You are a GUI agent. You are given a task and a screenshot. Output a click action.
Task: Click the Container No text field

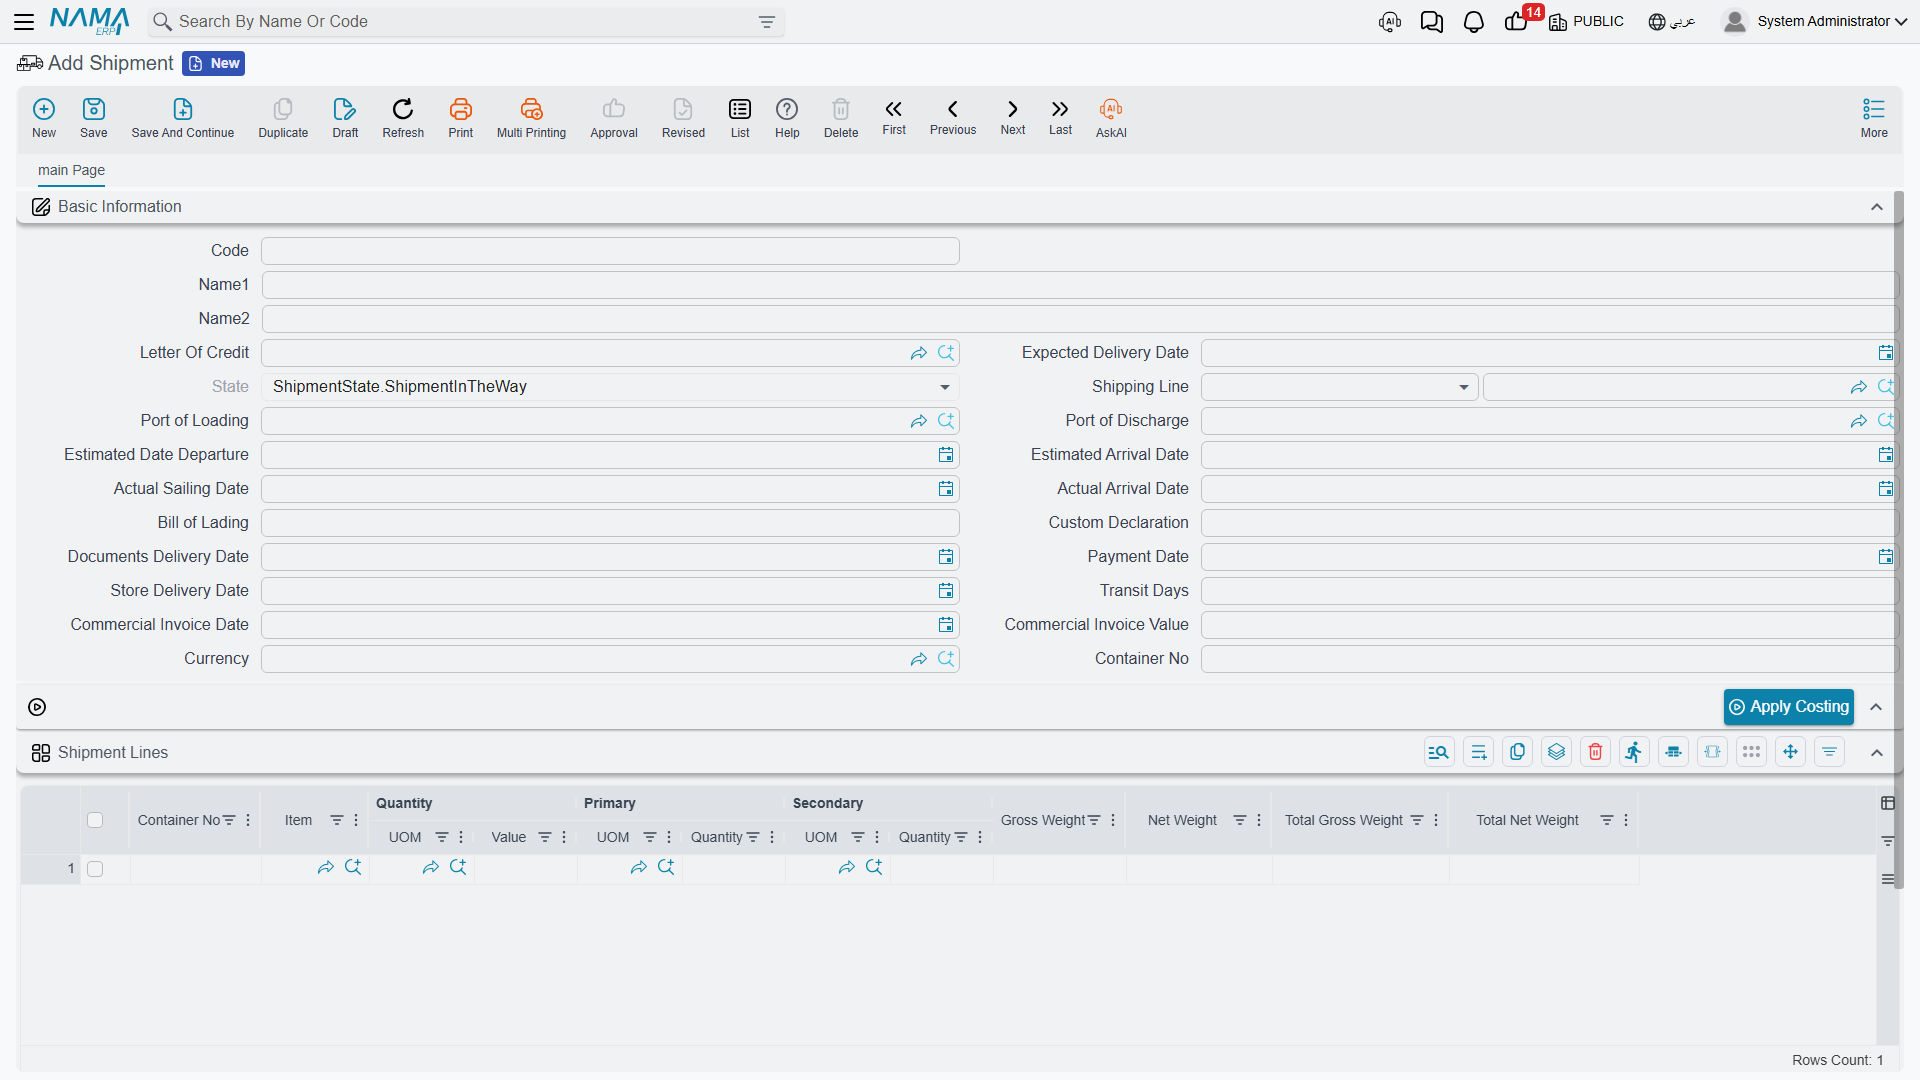1549,659
